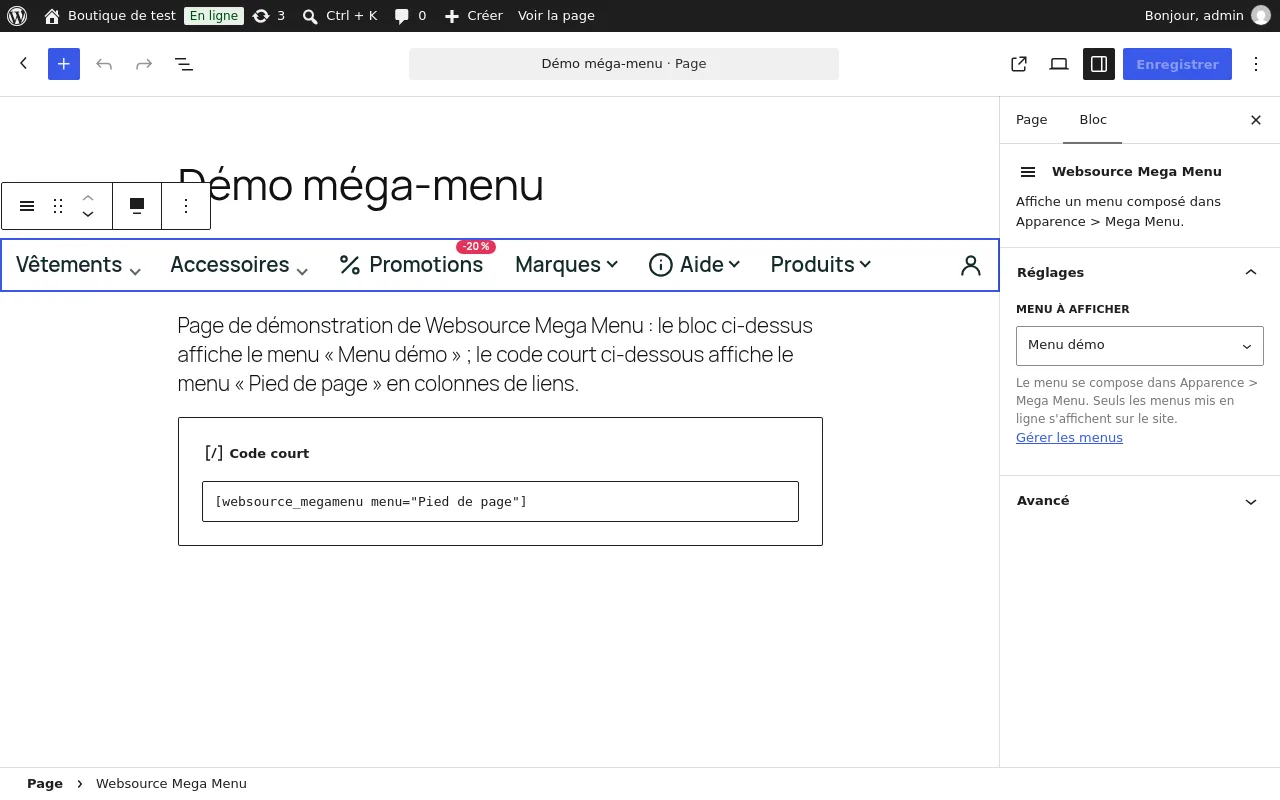The image size is (1280, 800).
Task: Expand the Produits menu item
Action: [x=865, y=264]
